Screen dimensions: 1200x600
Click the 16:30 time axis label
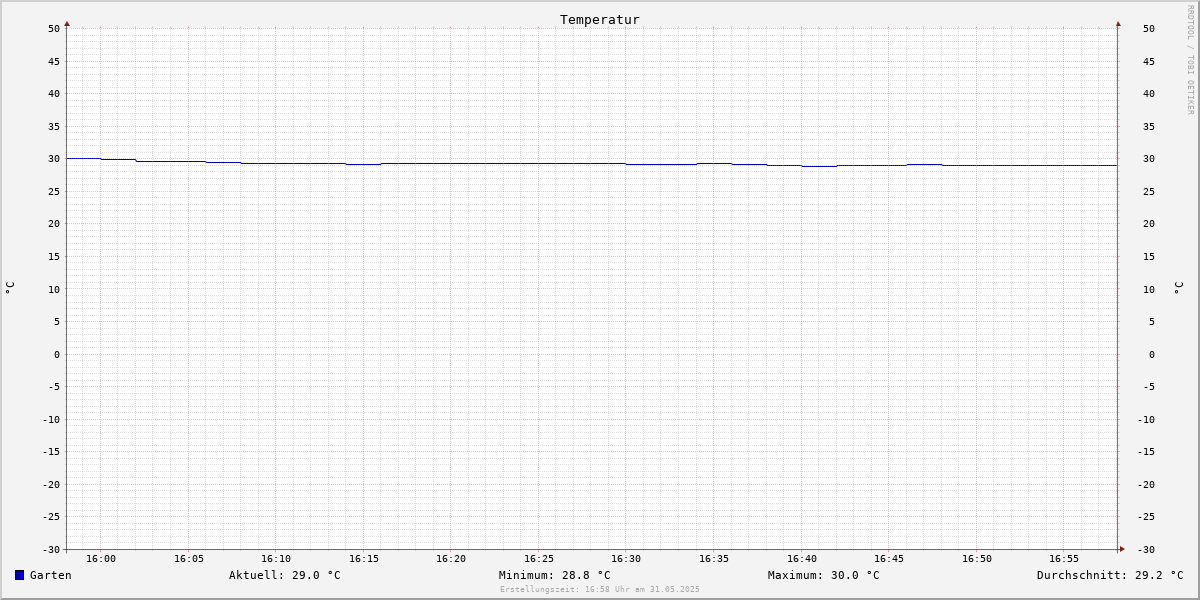tap(626, 559)
